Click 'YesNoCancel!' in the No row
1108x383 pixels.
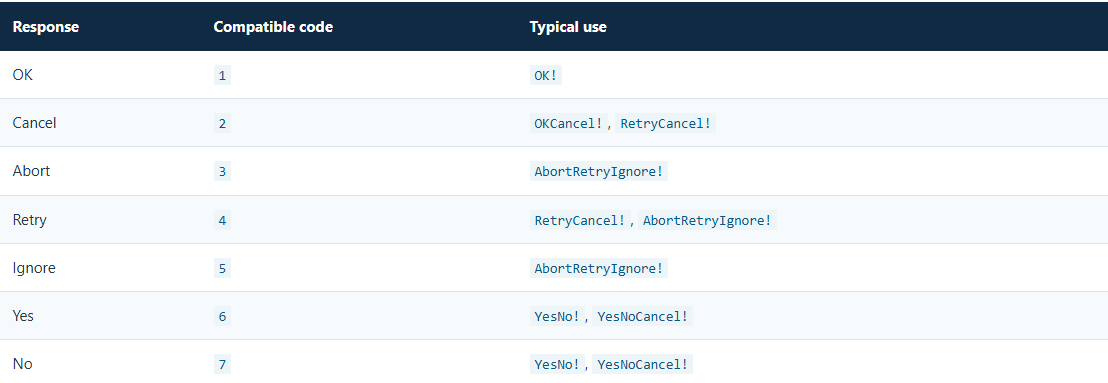point(642,365)
